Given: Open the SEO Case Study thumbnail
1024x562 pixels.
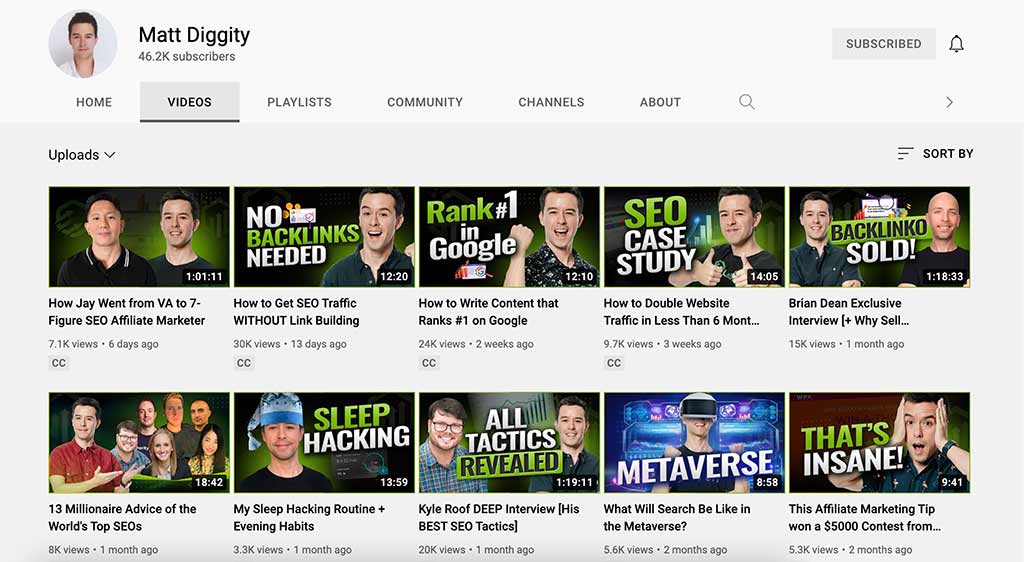Looking at the screenshot, I should (x=694, y=237).
